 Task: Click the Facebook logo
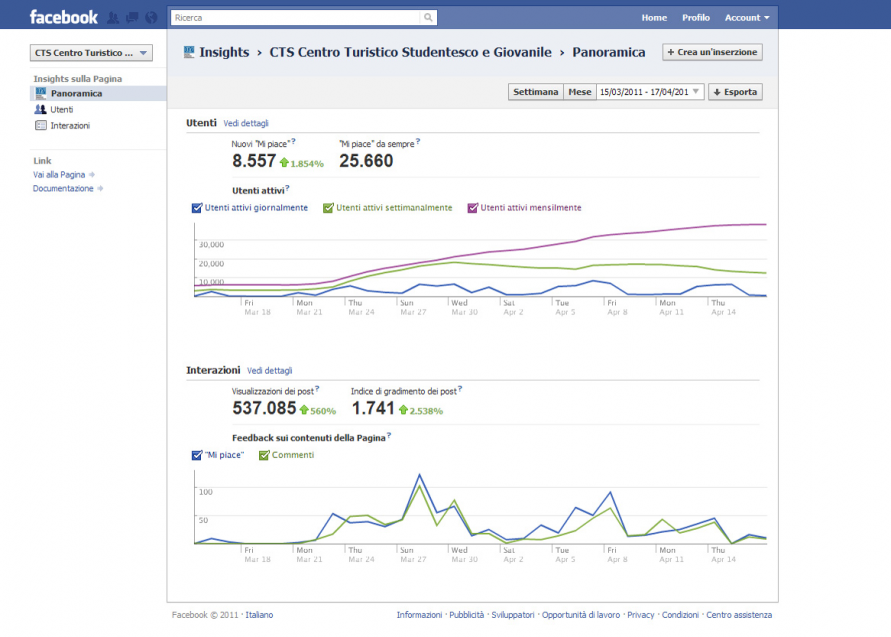[x=64, y=17]
